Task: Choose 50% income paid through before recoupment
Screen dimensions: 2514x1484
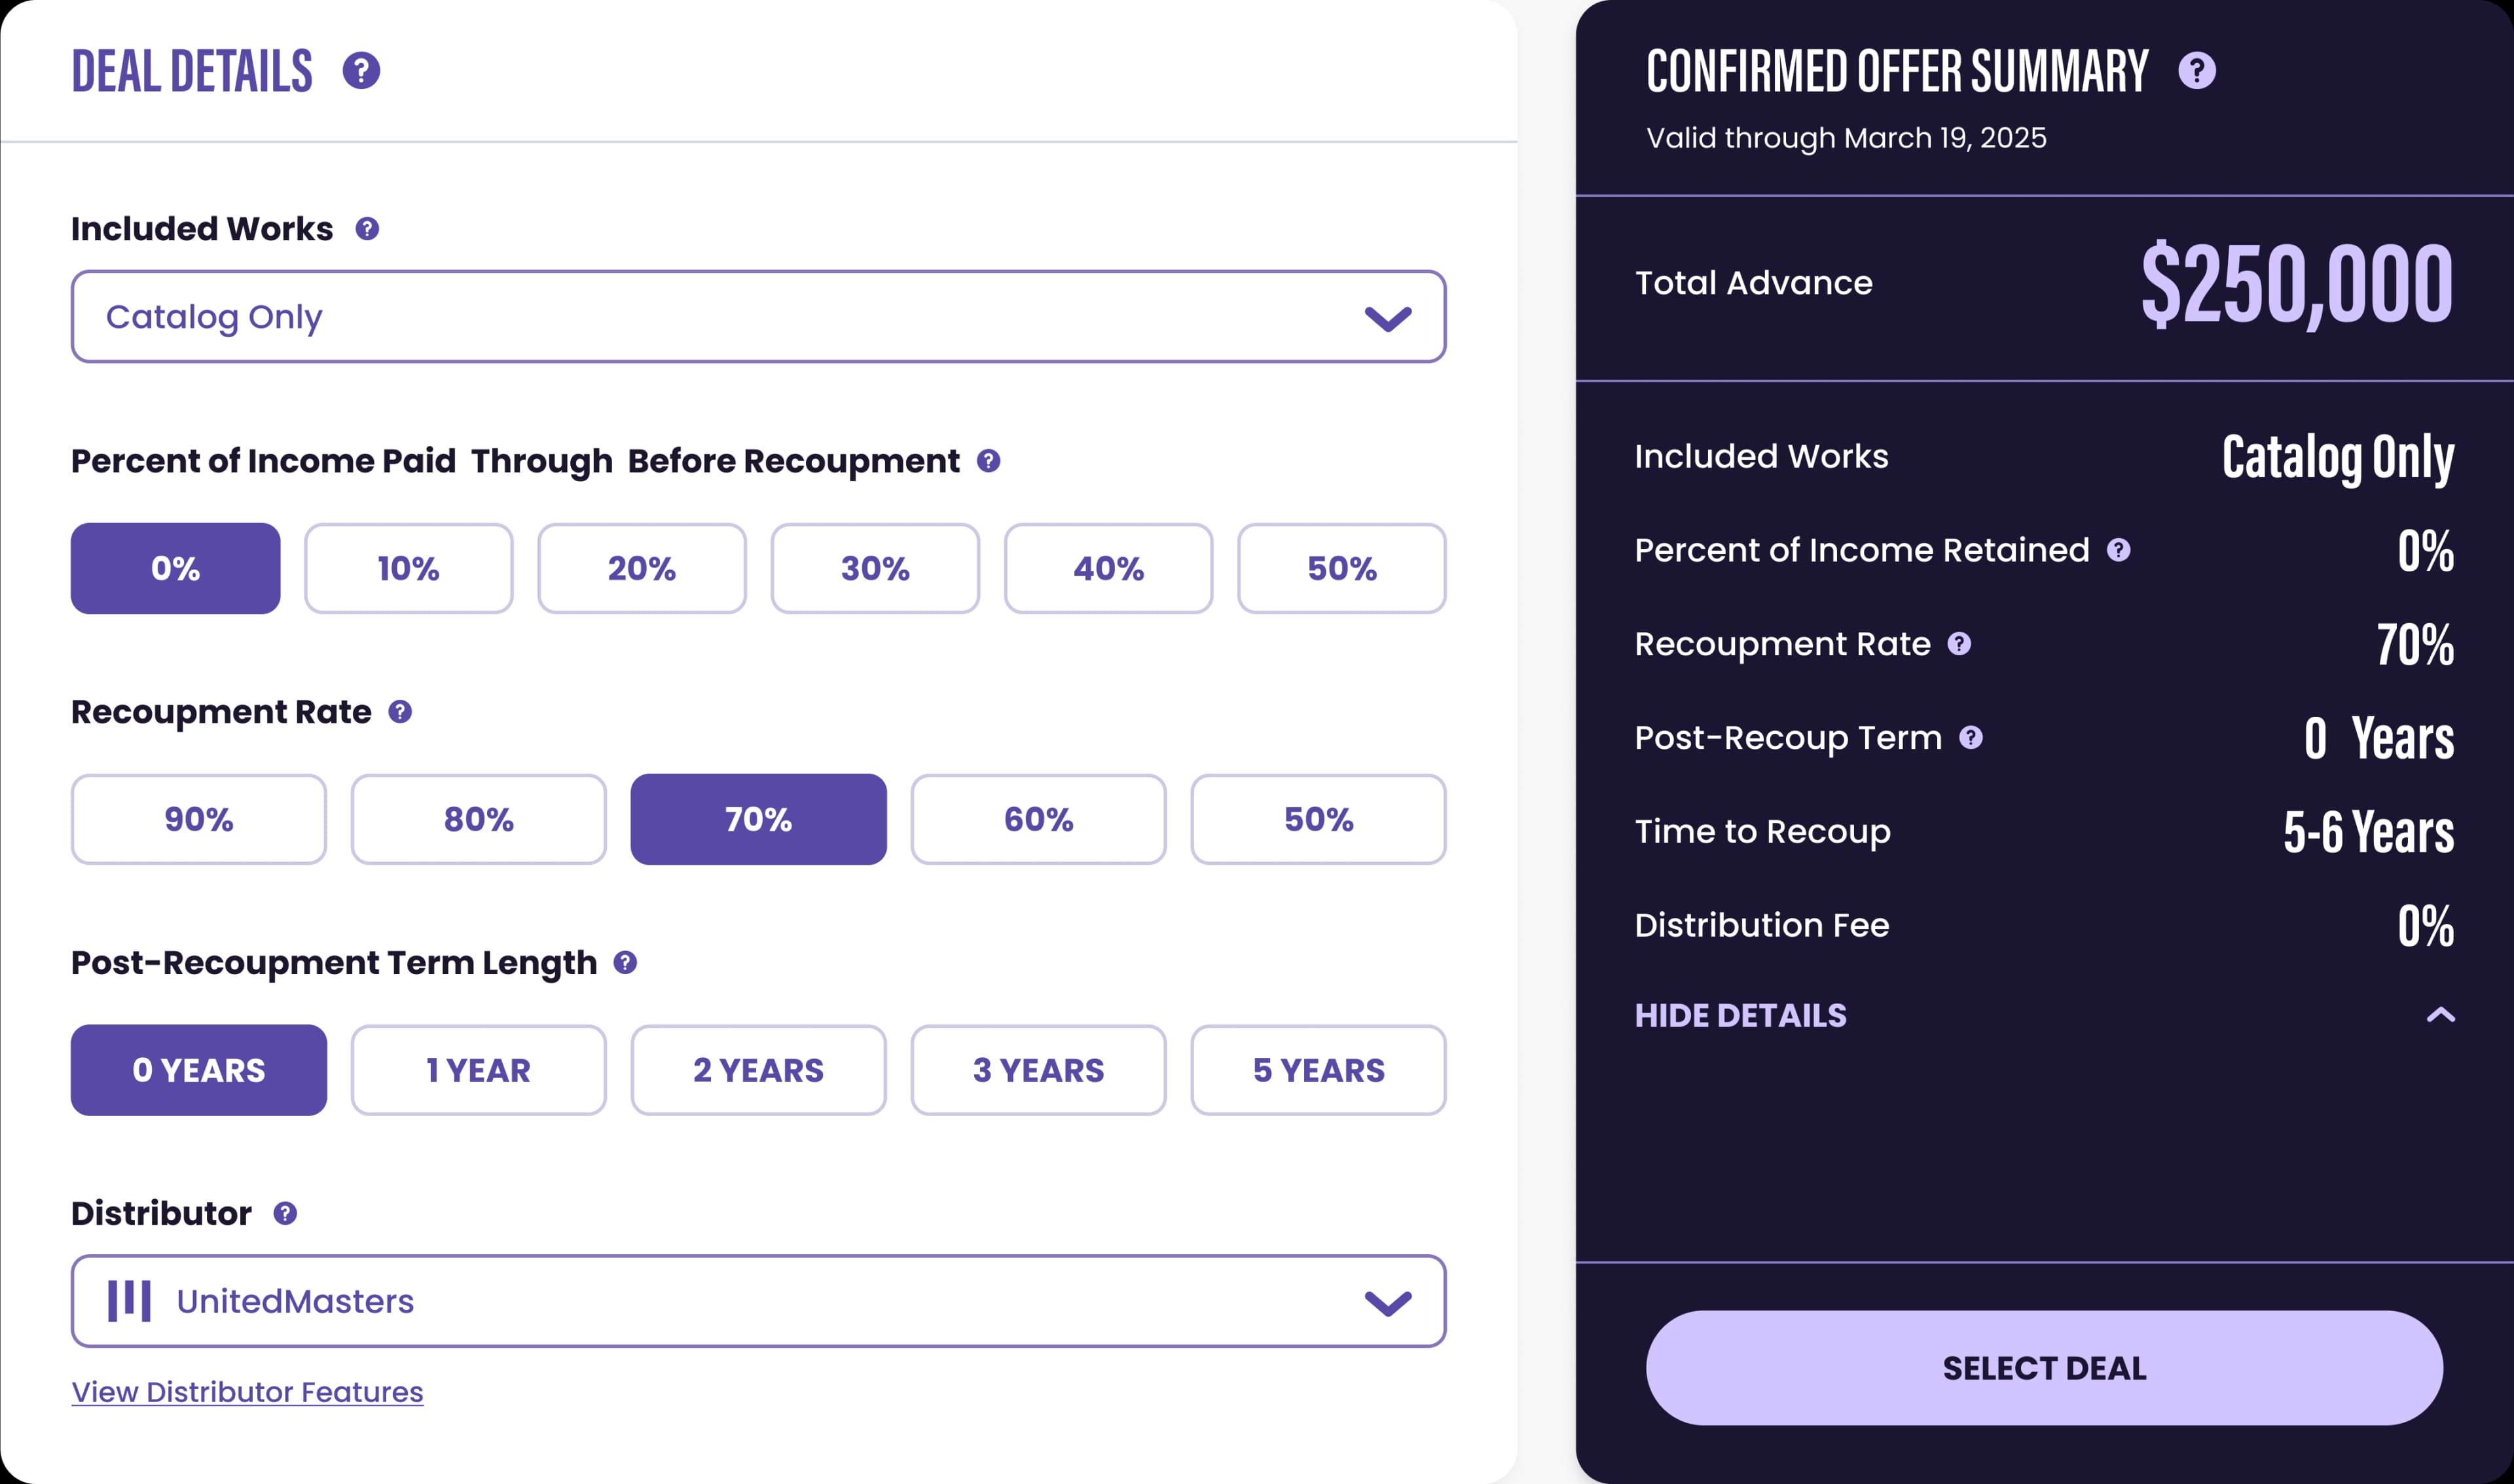Action: [1341, 568]
